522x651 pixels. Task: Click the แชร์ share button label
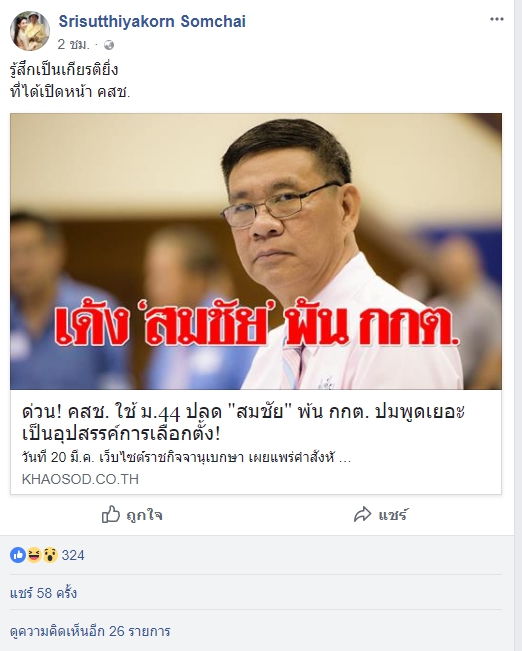tap(393, 515)
